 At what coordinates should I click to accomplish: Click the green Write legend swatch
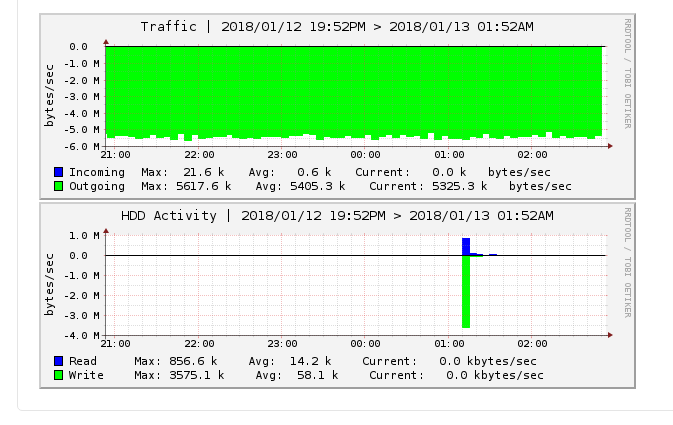tap(59, 375)
